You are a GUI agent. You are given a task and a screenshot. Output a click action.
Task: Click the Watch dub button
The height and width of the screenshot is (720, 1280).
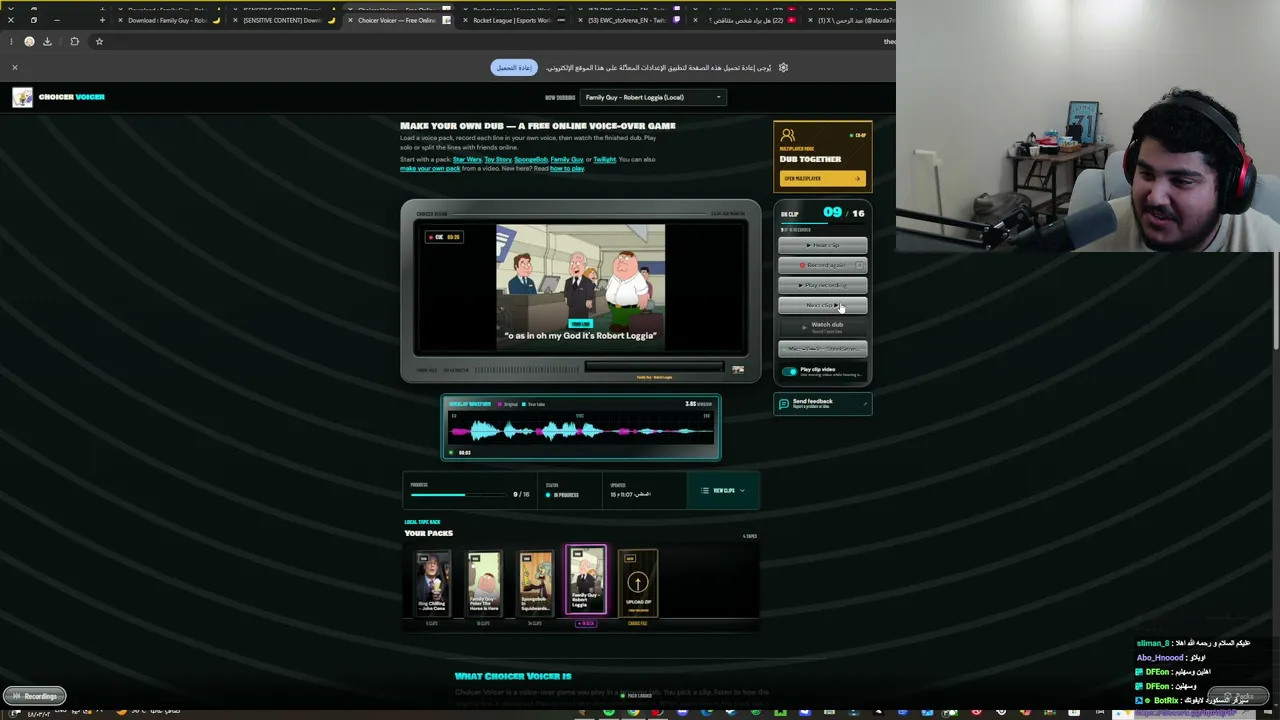823,326
